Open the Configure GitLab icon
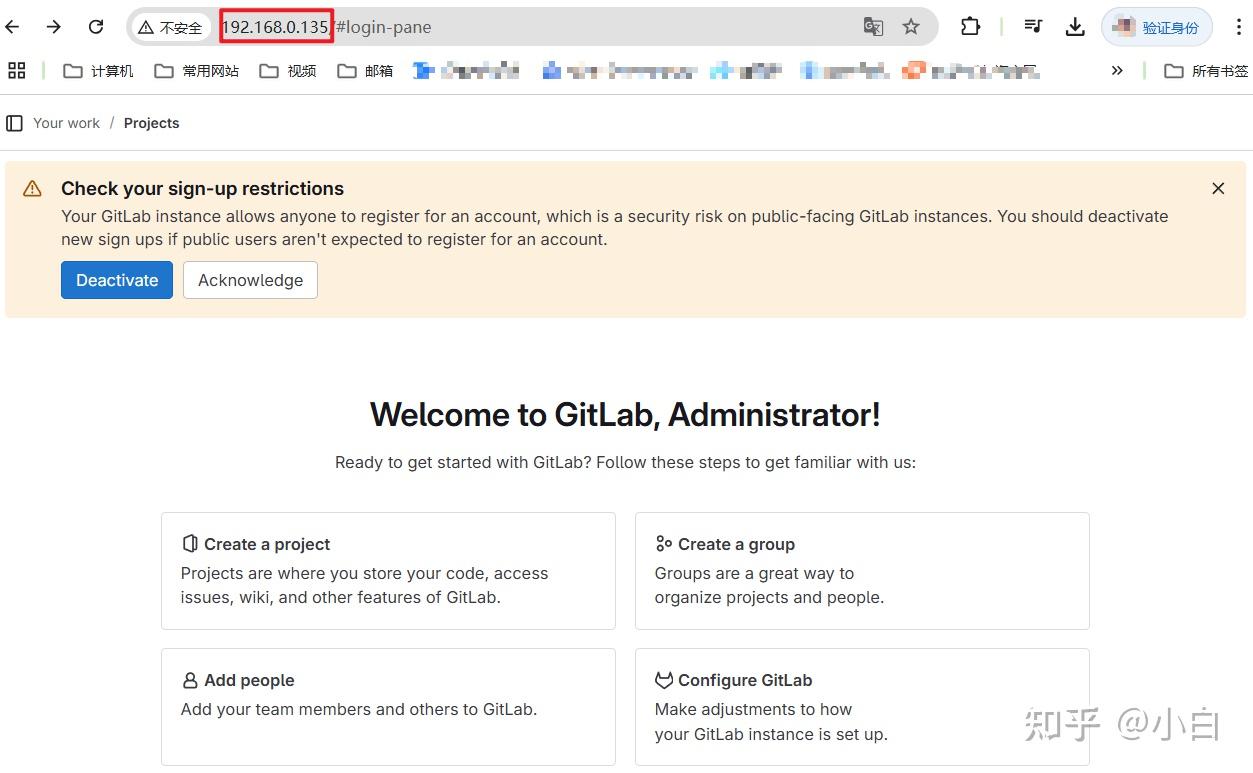The image size is (1253, 773). [663, 680]
